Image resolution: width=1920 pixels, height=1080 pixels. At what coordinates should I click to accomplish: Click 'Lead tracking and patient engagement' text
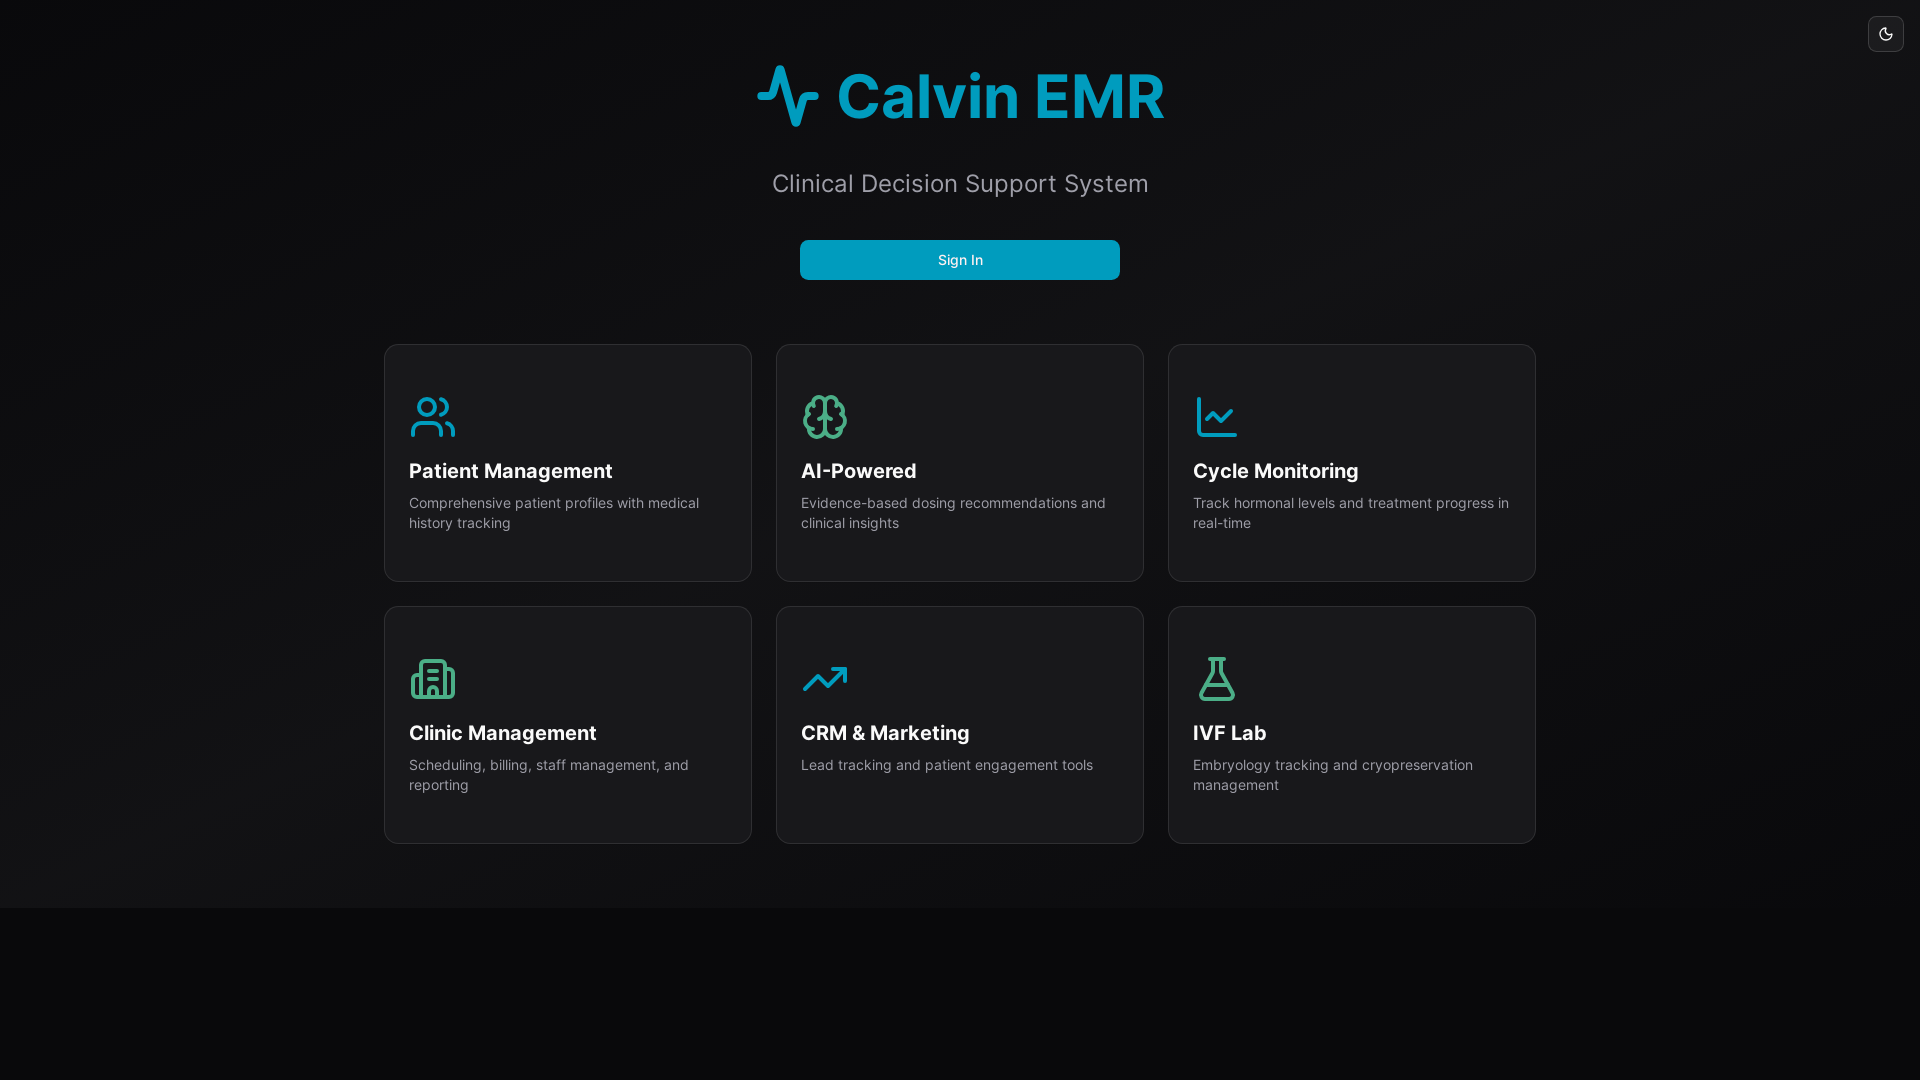(947, 765)
